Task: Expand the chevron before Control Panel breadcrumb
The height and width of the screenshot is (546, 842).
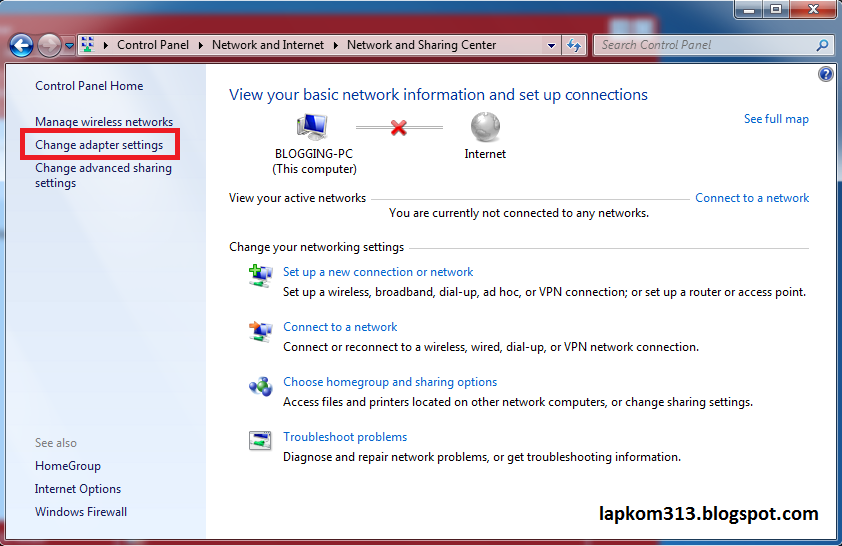Action: point(106,45)
